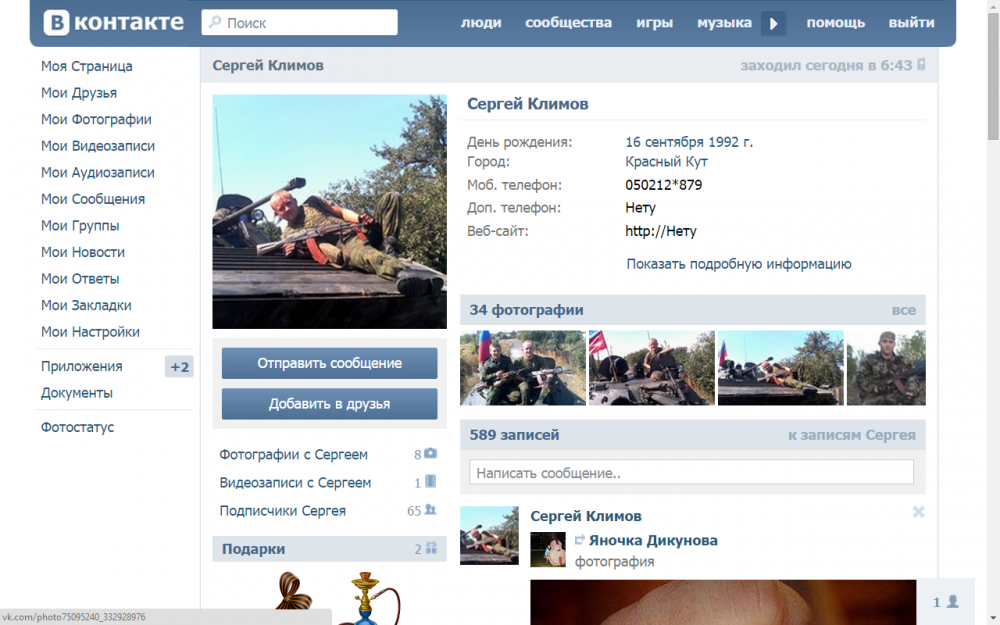Click post author name Сергей Климов
Screen dimensions: 1000x625
(x=586, y=516)
